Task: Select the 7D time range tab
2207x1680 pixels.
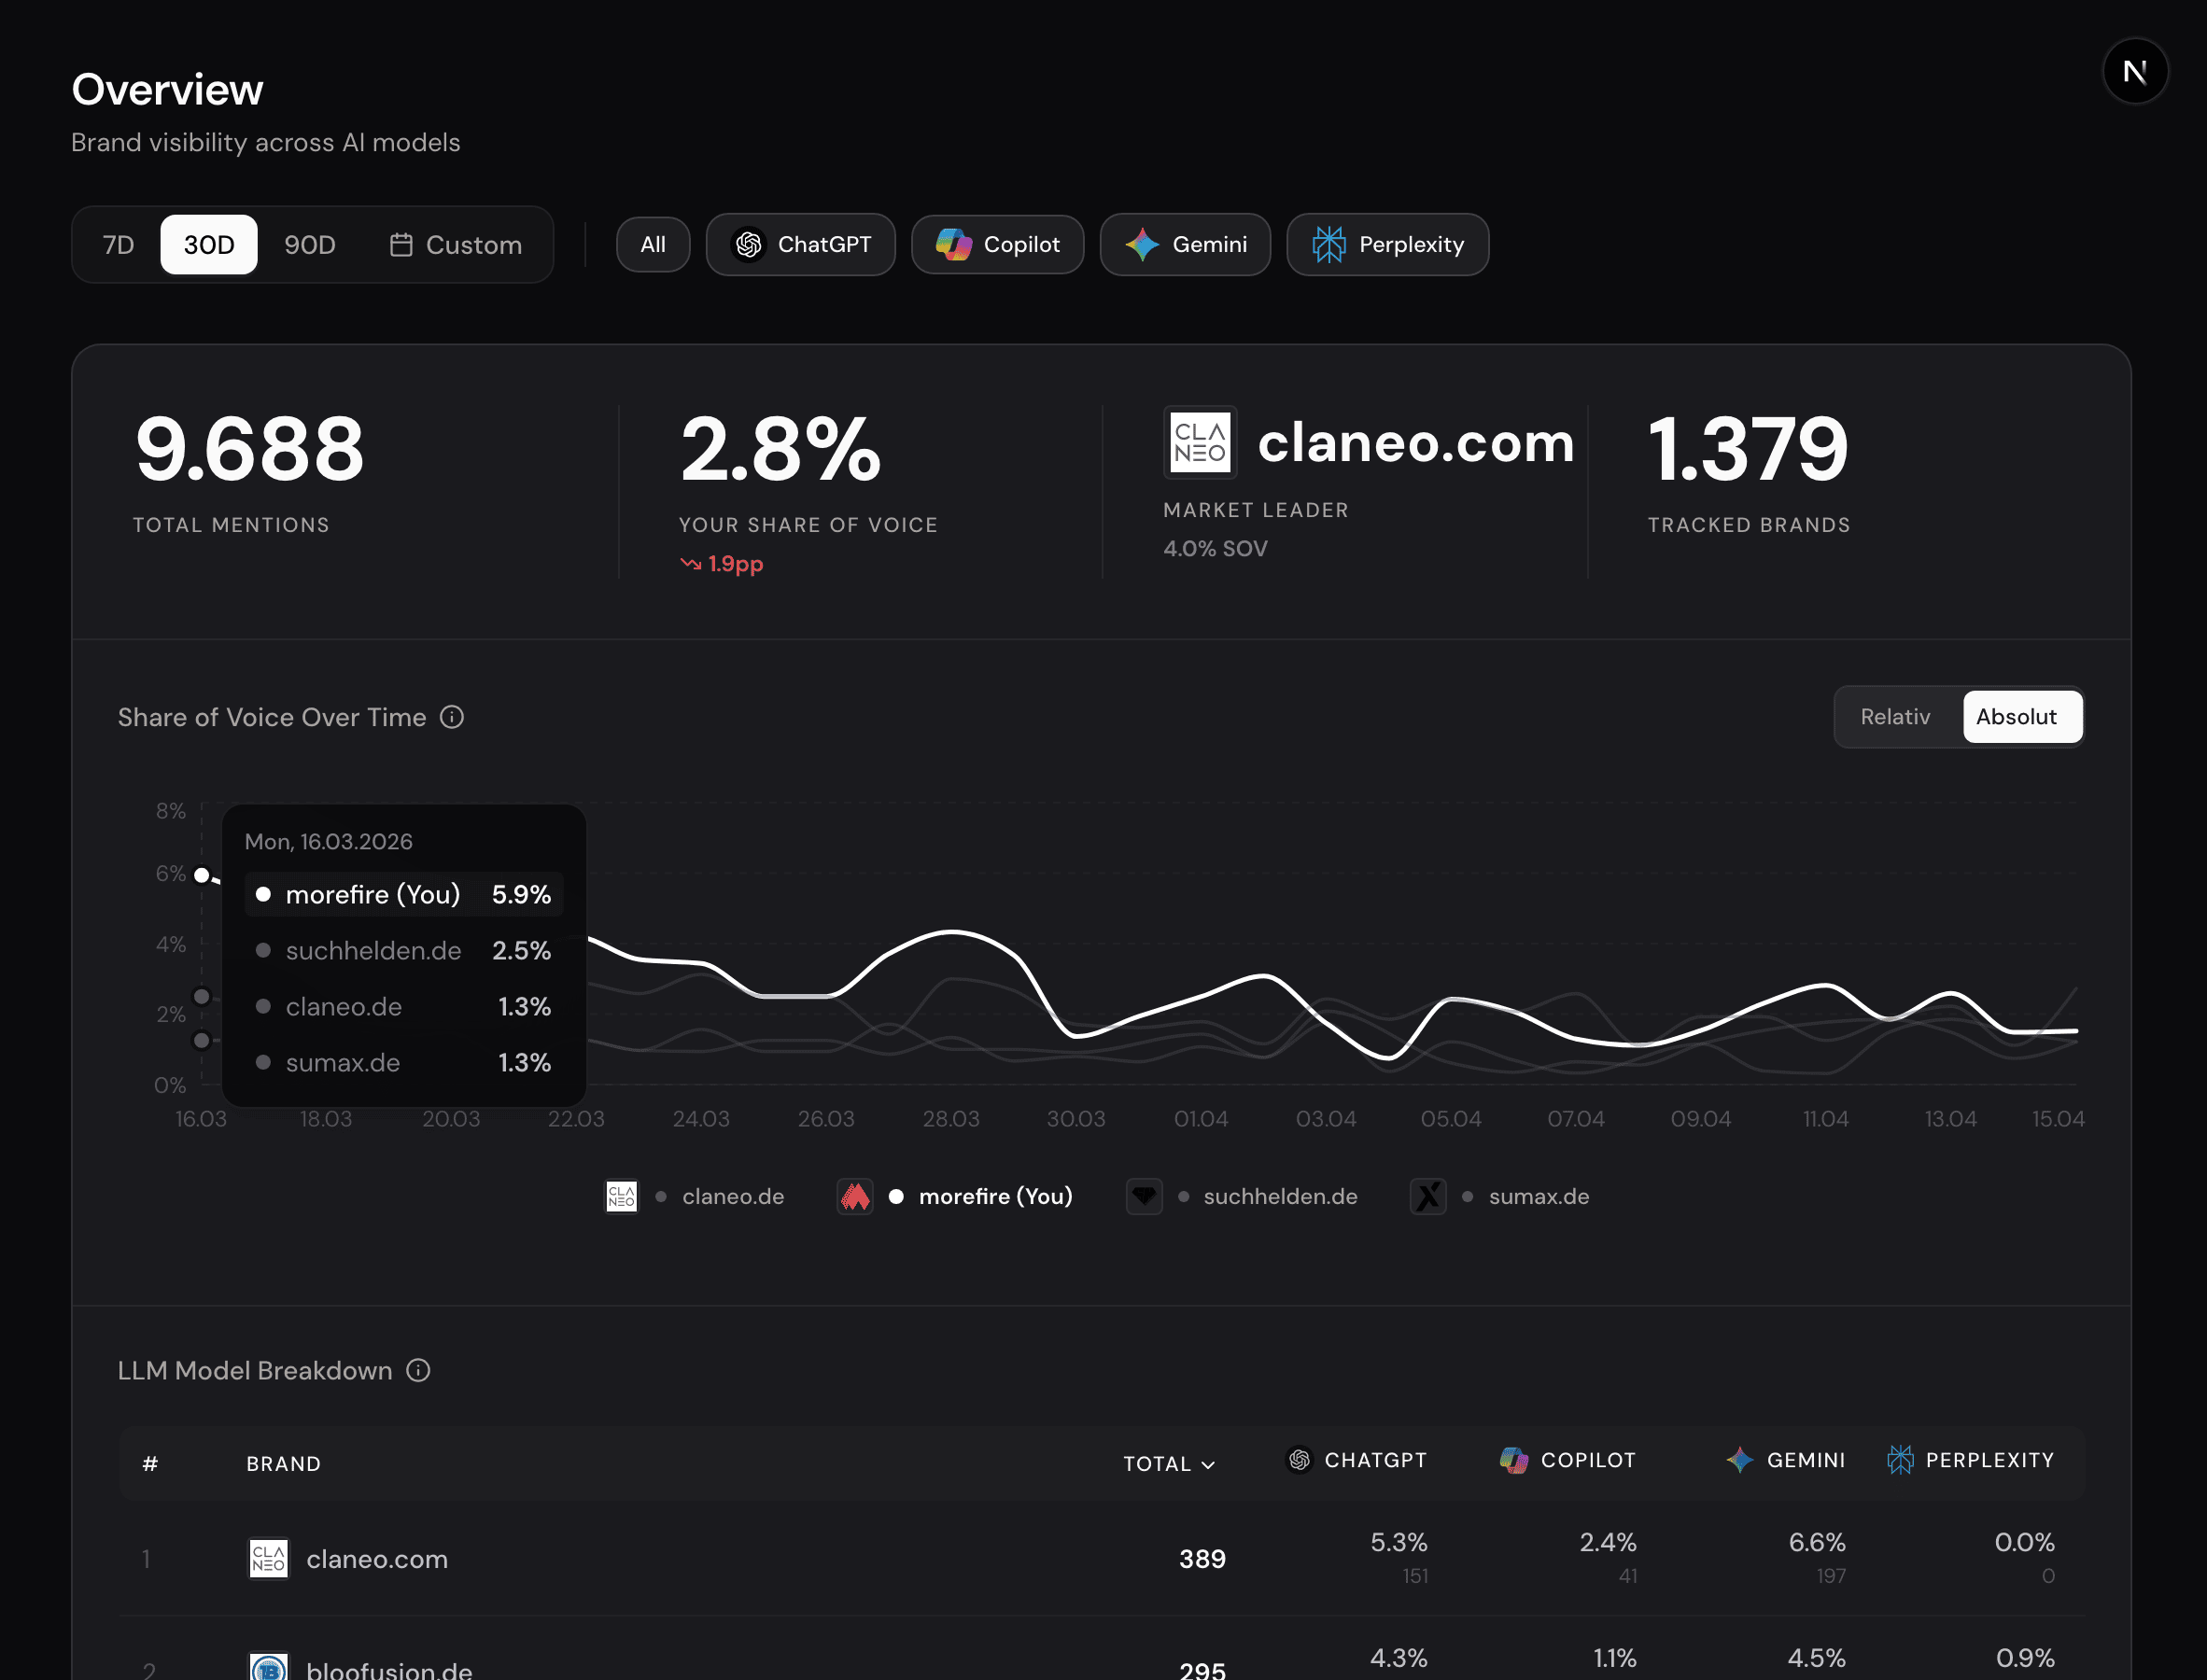Action: click(x=119, y=245)
